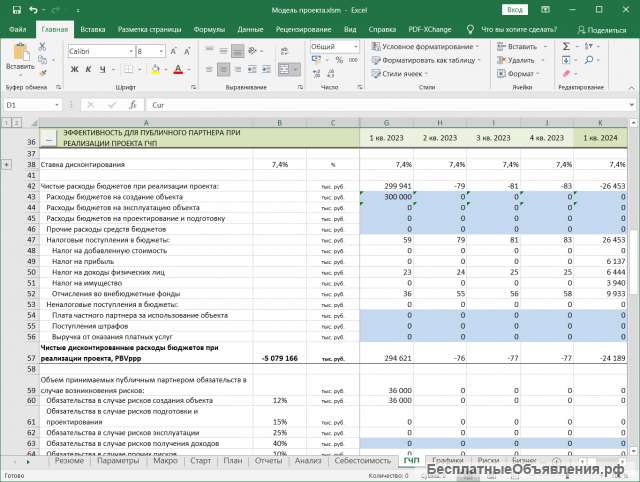
Task: Expand grouped rows with plus button near row 38
Action: coord(9,163)
